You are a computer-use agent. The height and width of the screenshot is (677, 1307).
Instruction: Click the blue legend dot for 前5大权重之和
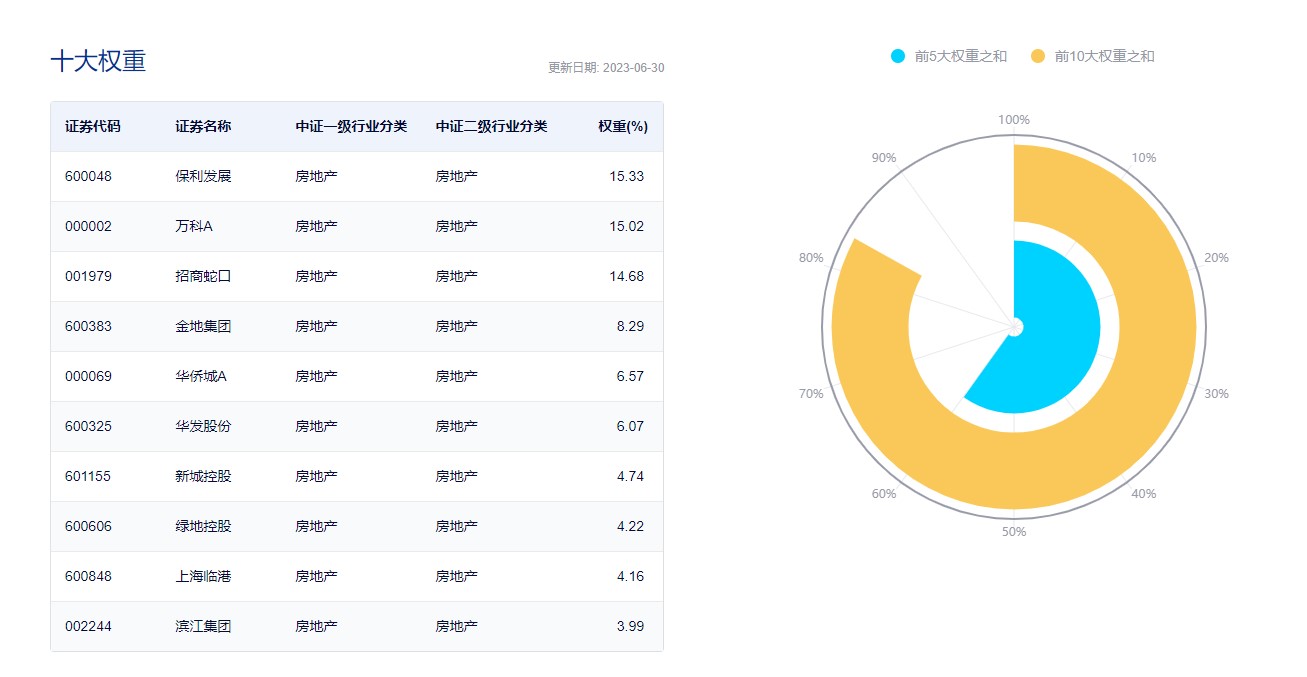coord(897,56)
